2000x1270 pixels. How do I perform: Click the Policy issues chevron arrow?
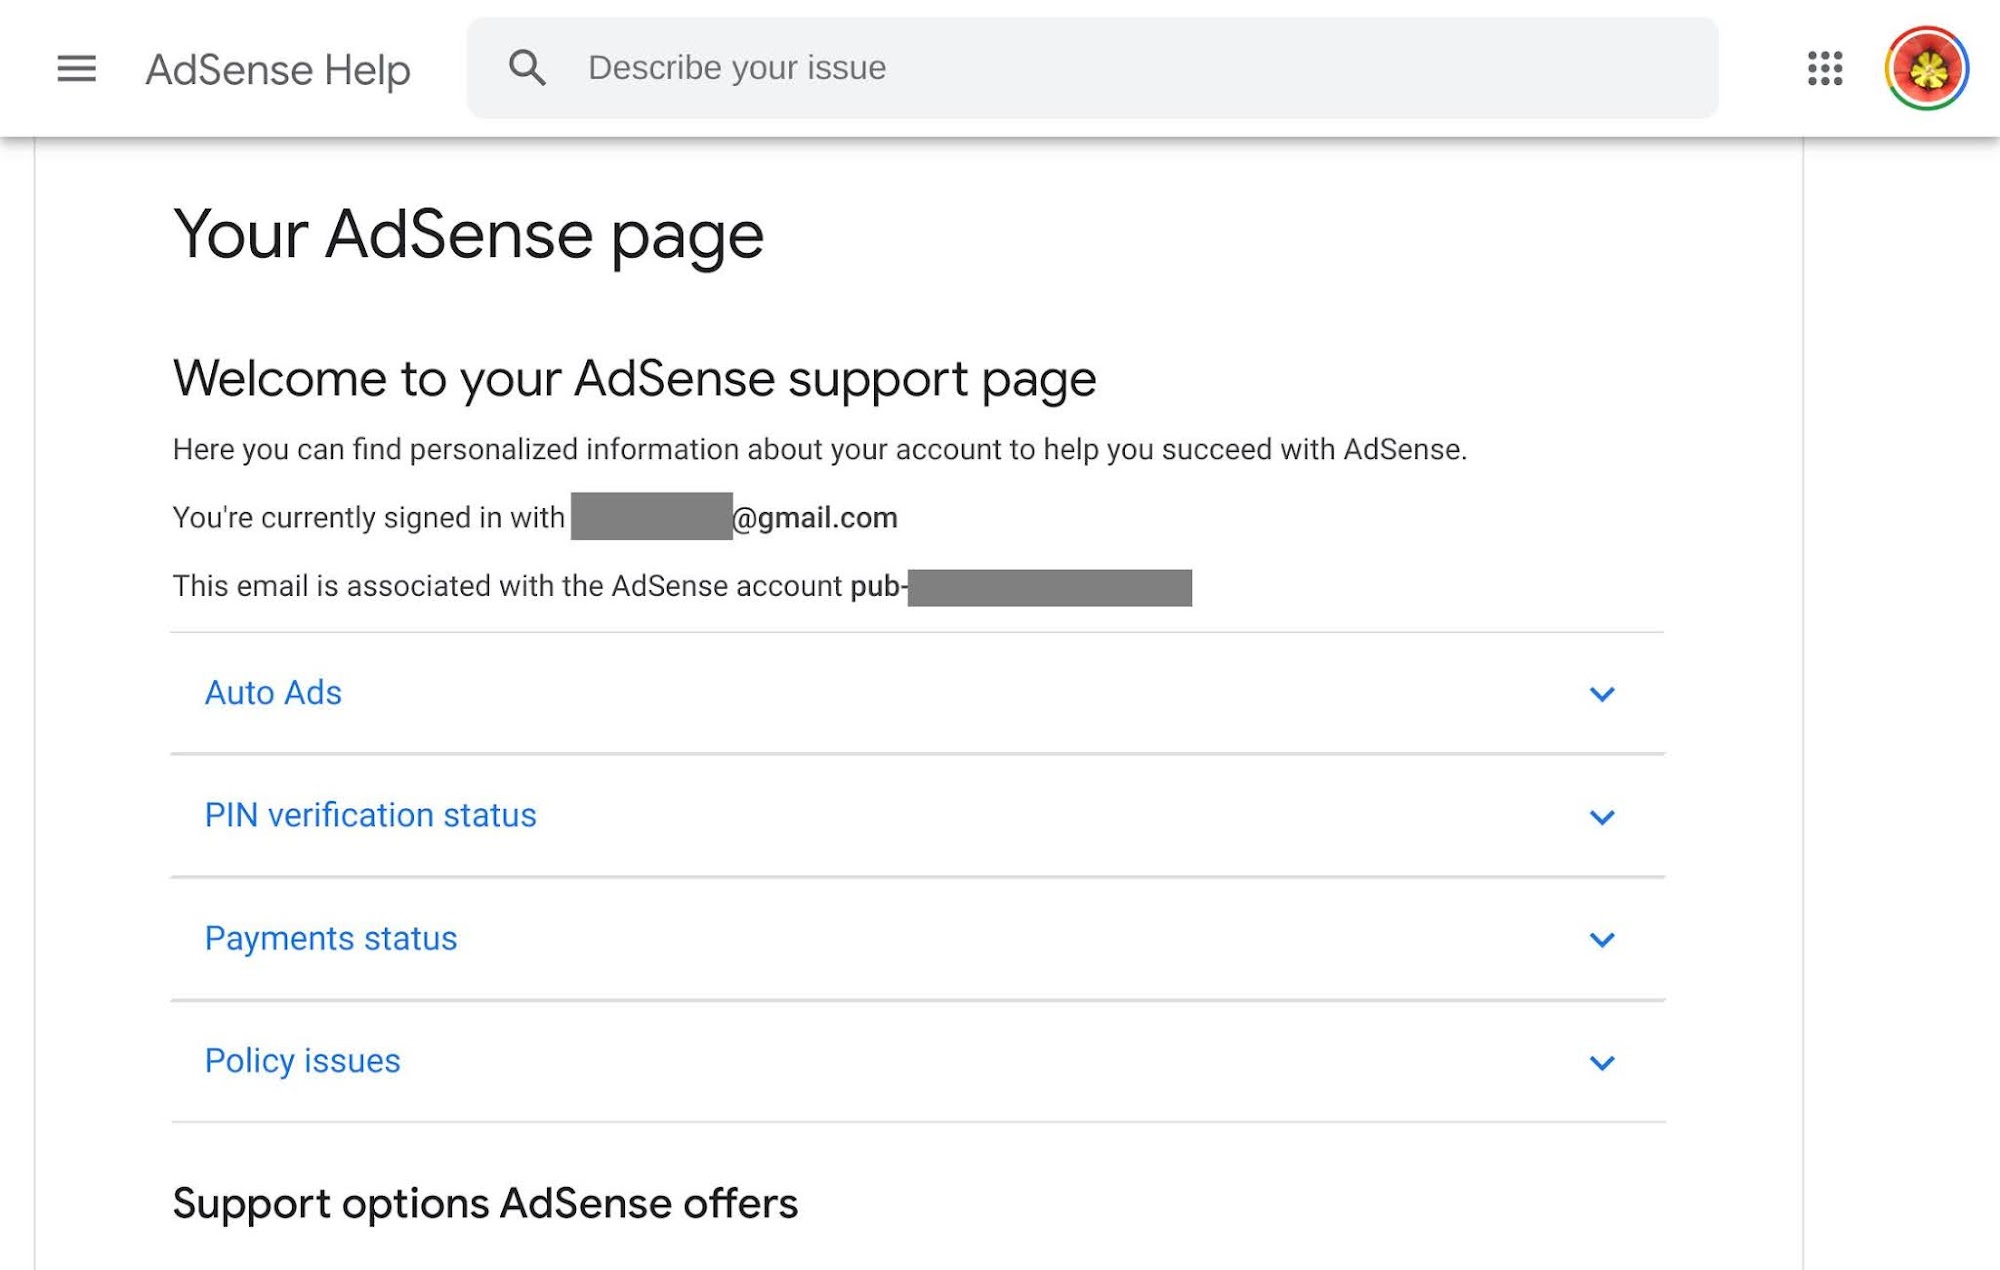pos(1601,1063)
